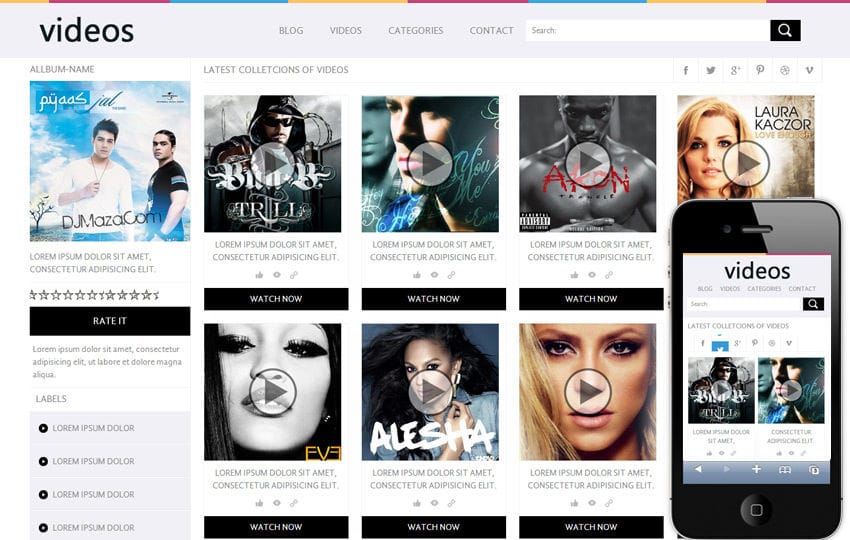The width and height of the screenshot is (850, 540).
Task: Click thumbs-up under blonde close-up video
Action: tap(575, 503)
